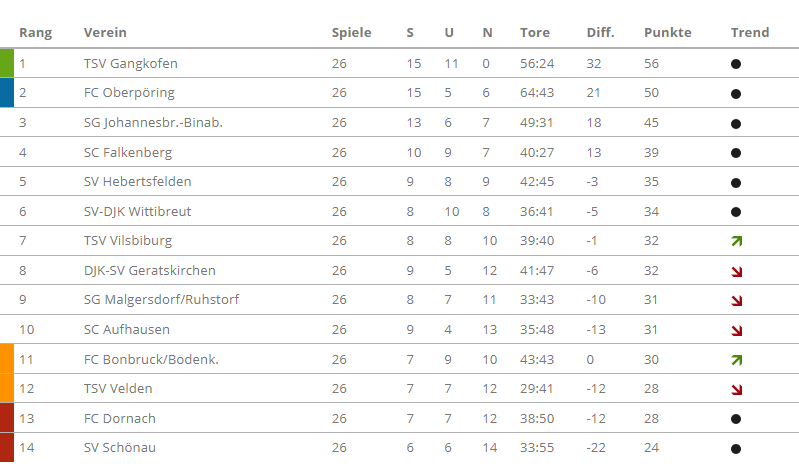
Task: Select the FC Dornach club name
Action: 120,419
